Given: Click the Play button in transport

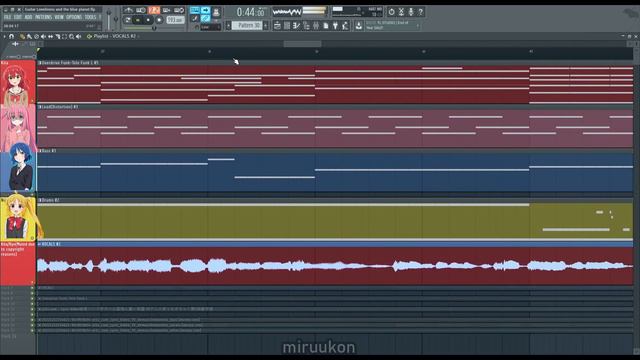Looking at the screenshot, I should (x=138, y=20).
